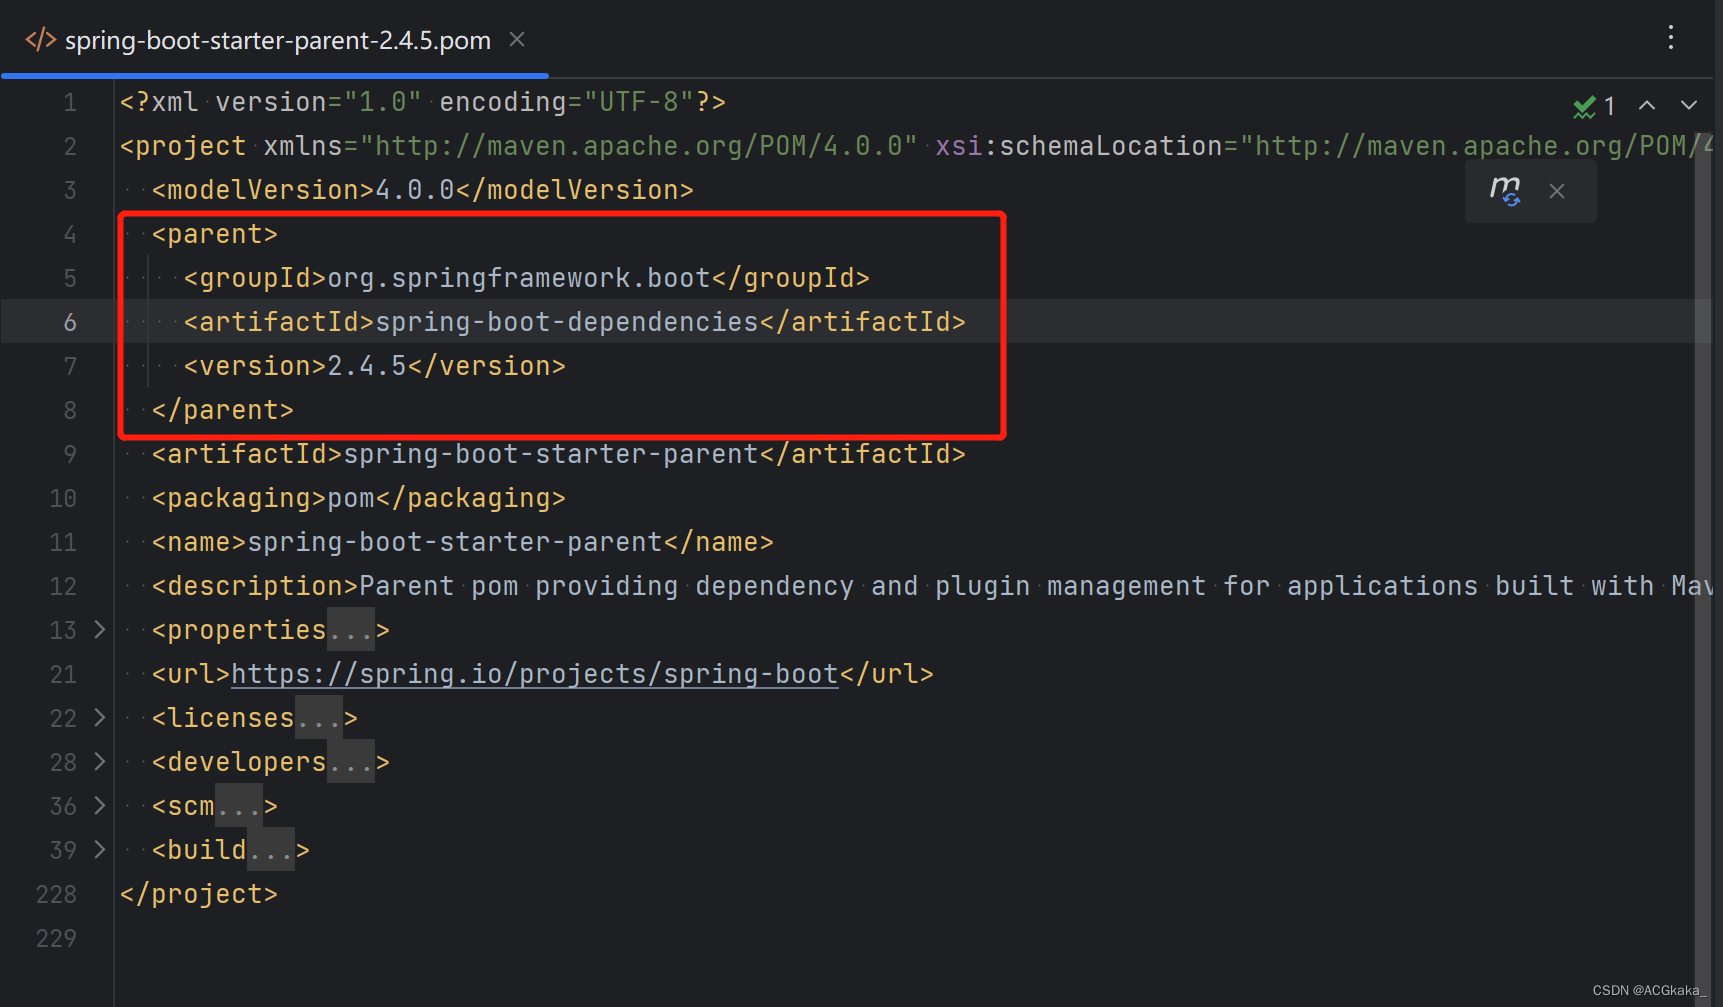Click the licenses folded ellipsis placeholder

(319, 718)
